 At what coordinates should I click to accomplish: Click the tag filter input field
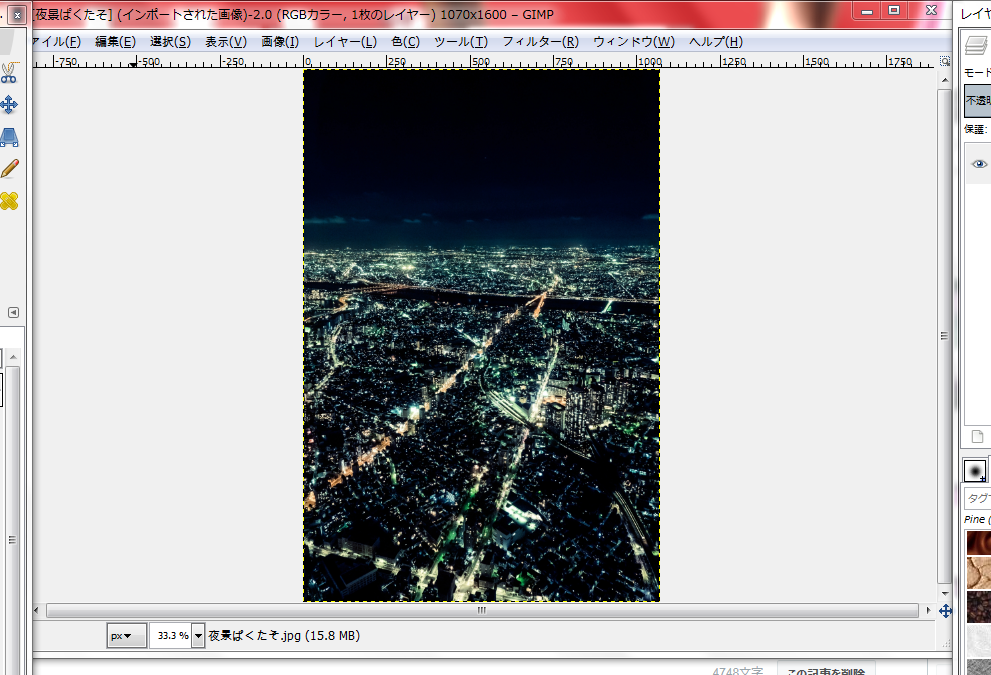pos(978,498)
